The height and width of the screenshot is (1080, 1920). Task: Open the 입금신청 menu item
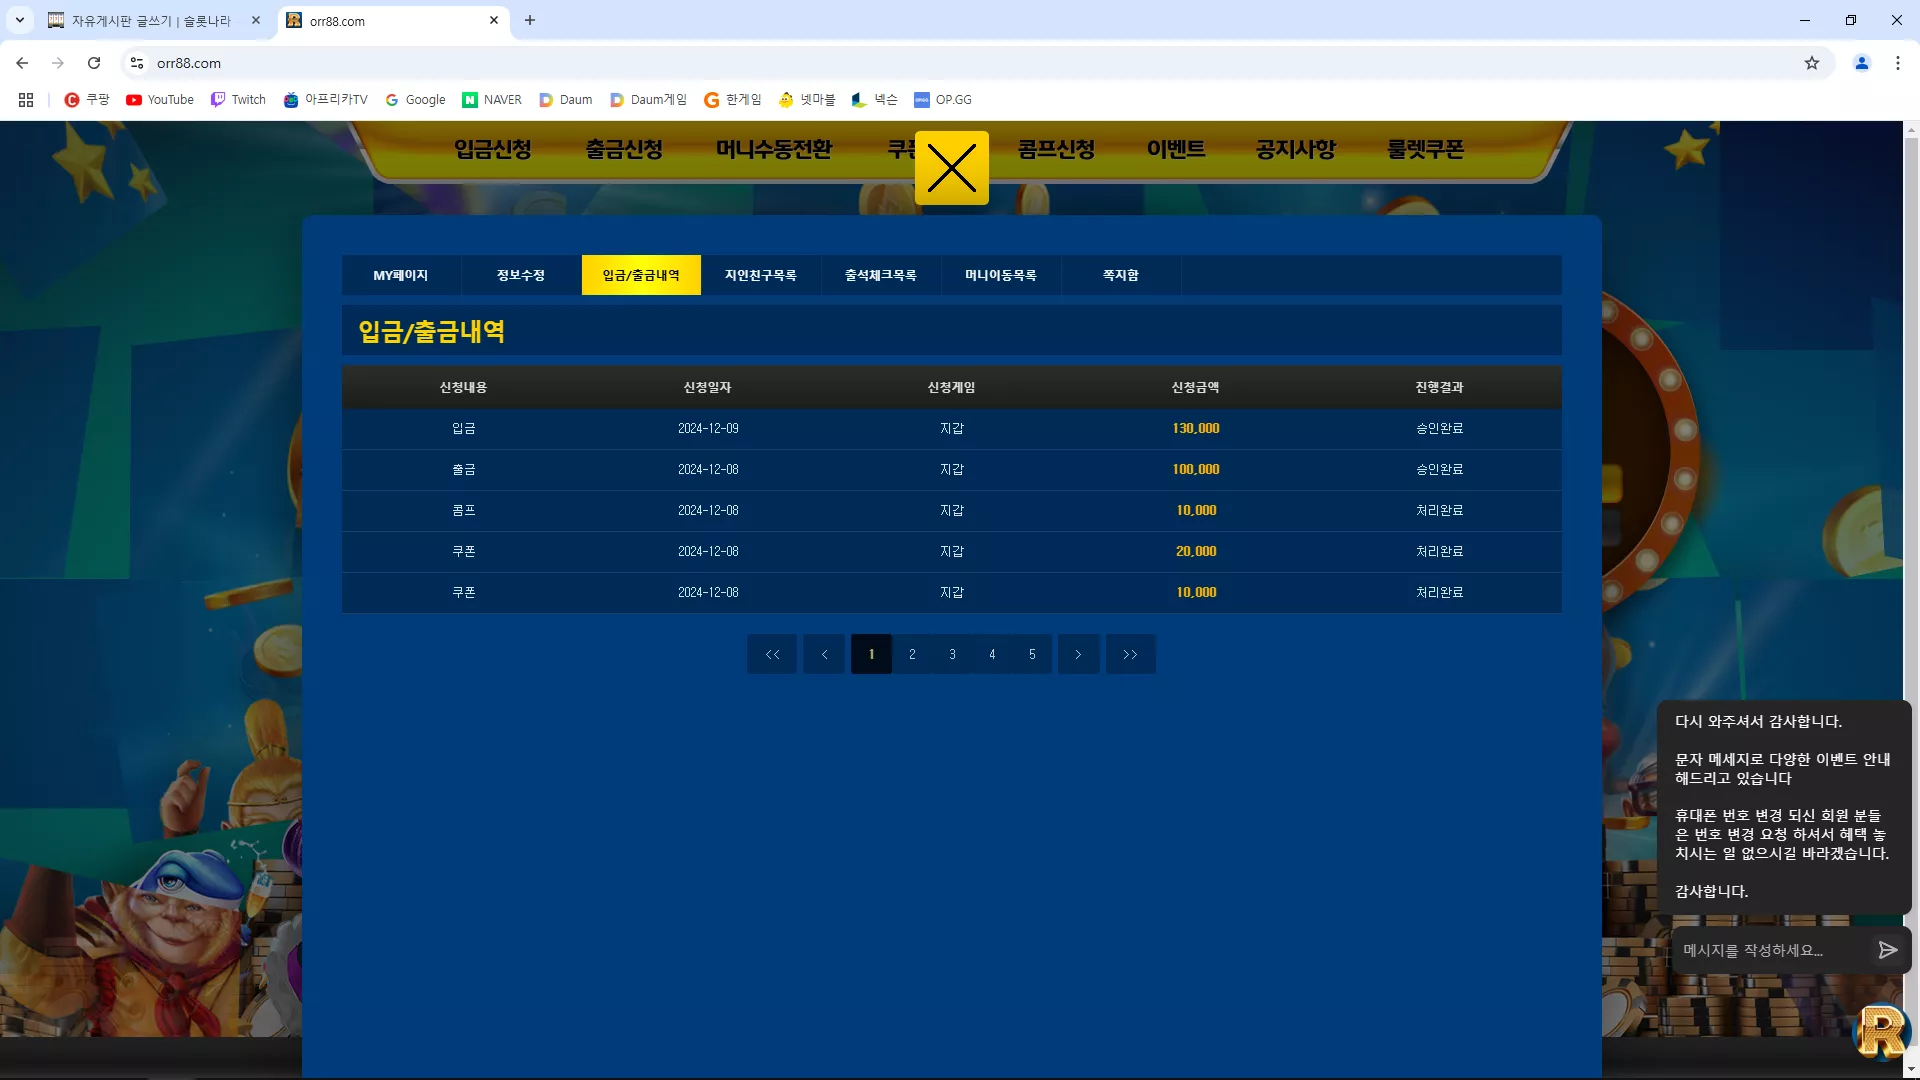(x=493, y=149)
